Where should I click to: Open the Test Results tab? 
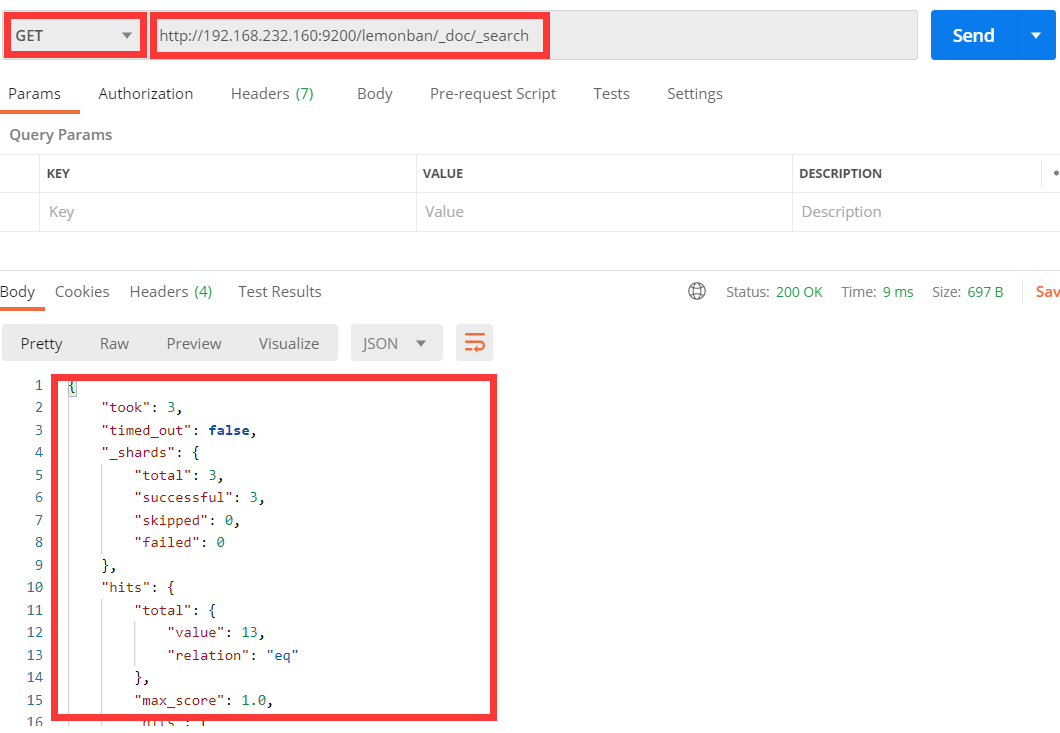pyautogui.click(x=280, y=292)
